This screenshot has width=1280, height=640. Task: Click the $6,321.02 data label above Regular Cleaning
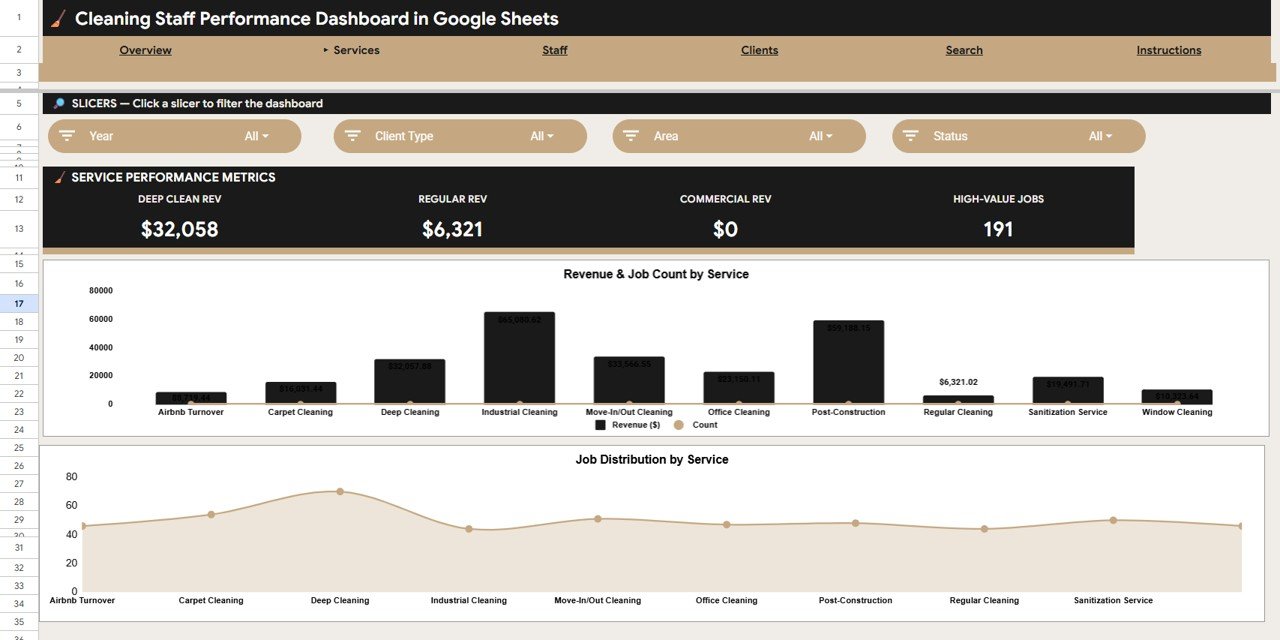pyautogui.click(x=958, y=382)
